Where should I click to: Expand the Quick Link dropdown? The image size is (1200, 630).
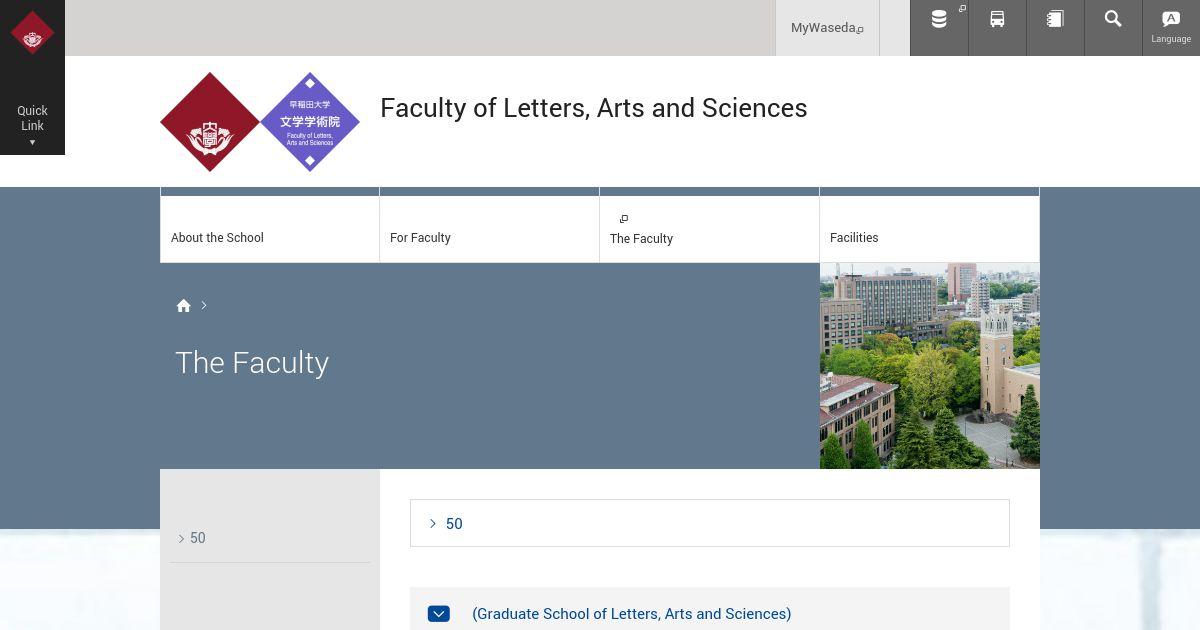(32, 125)
